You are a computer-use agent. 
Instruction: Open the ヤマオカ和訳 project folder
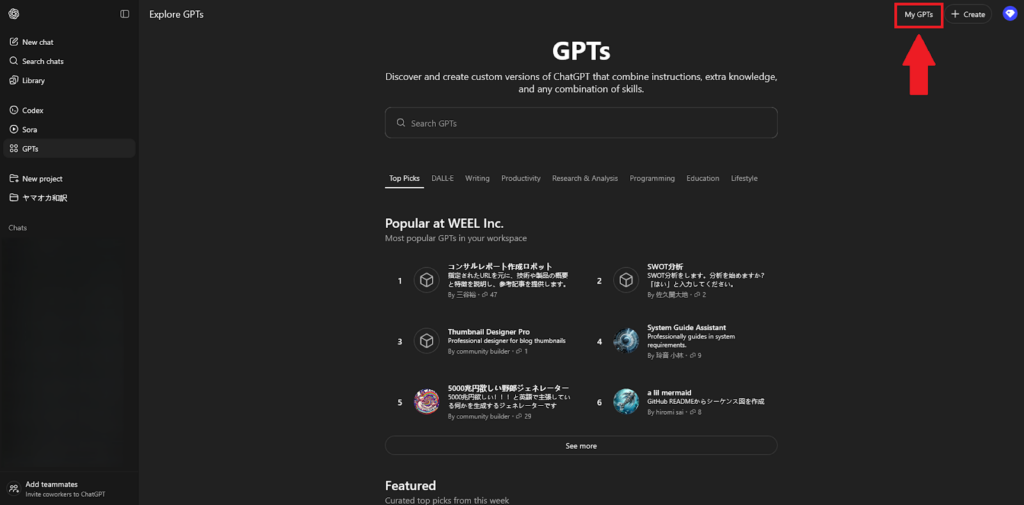tap(69, 197)
